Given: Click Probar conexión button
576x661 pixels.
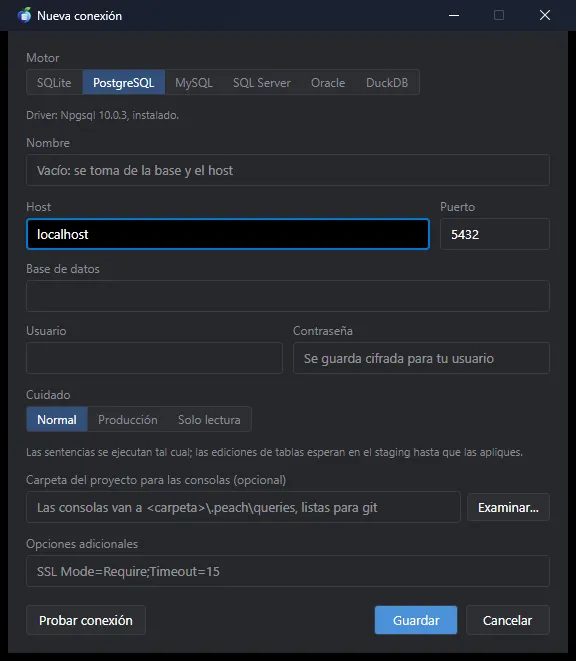Looking at the screenshot, I should point(86,620).
